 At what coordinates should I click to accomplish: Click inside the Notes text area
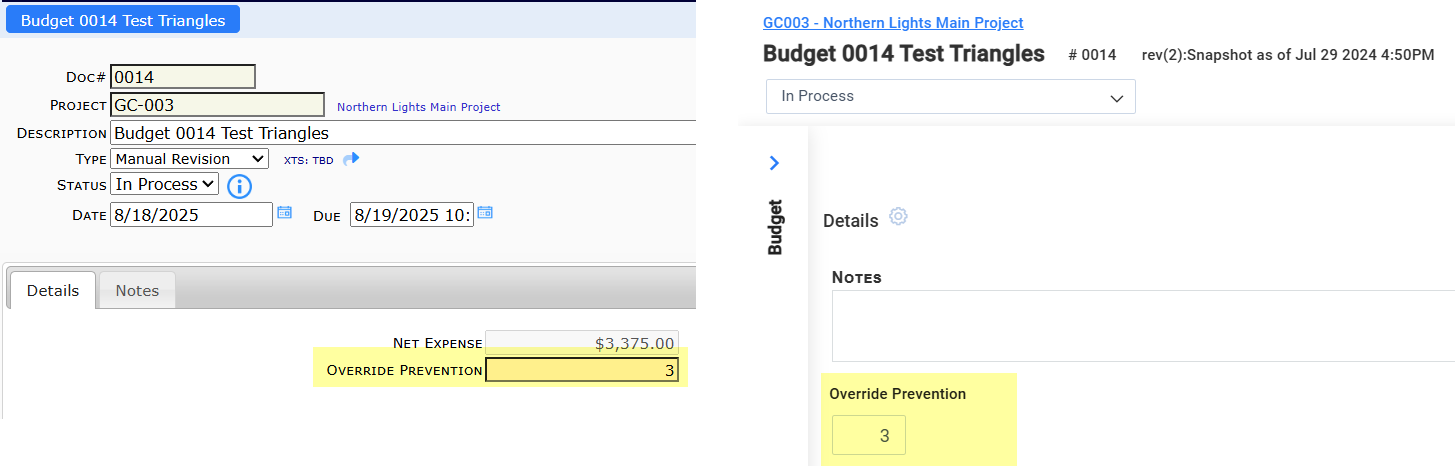pyautogui.click(x=1140, y=325)
